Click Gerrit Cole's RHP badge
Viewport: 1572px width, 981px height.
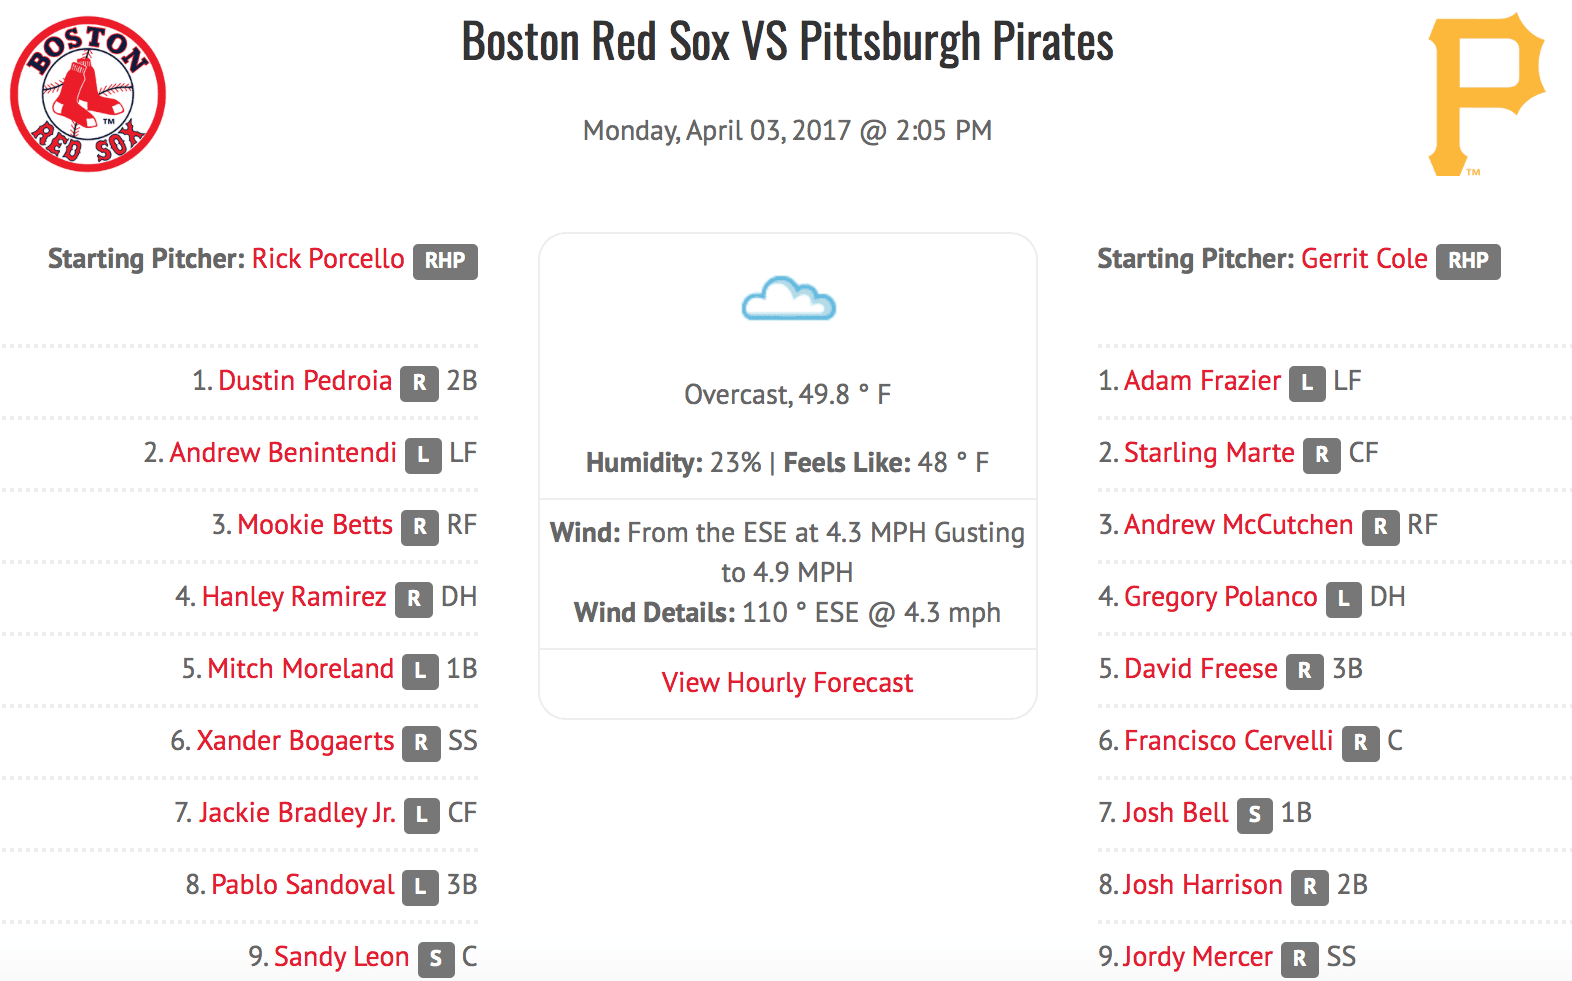tap(1468, 261)
